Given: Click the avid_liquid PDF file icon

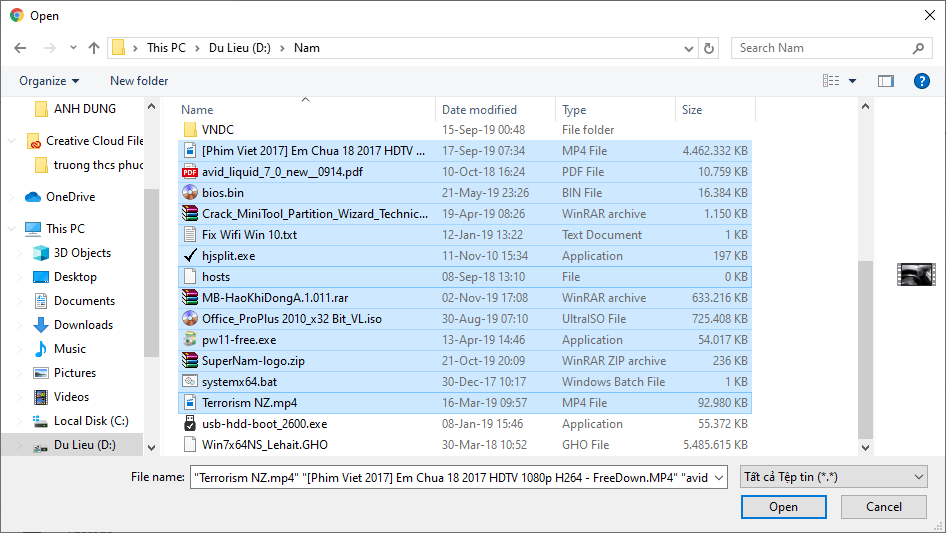Looking at the screenshot, I should [x=190, y=172].
